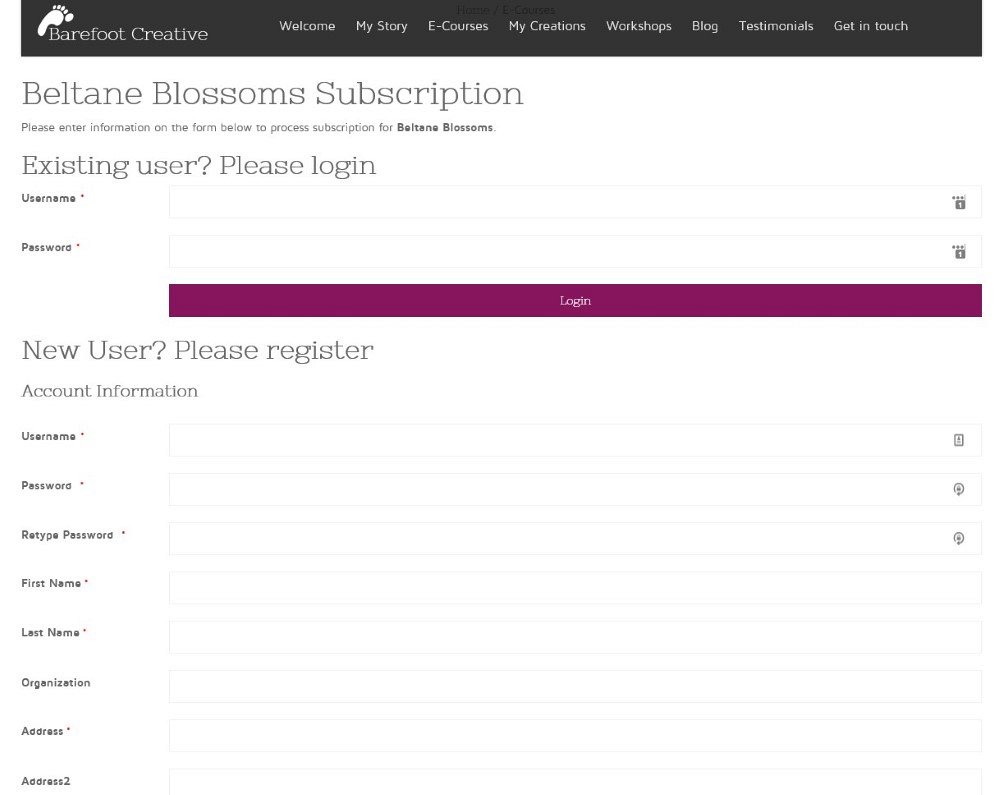Click the key icon in the Password field
This screenshot has width=1000, height=795.
(959, 489)
